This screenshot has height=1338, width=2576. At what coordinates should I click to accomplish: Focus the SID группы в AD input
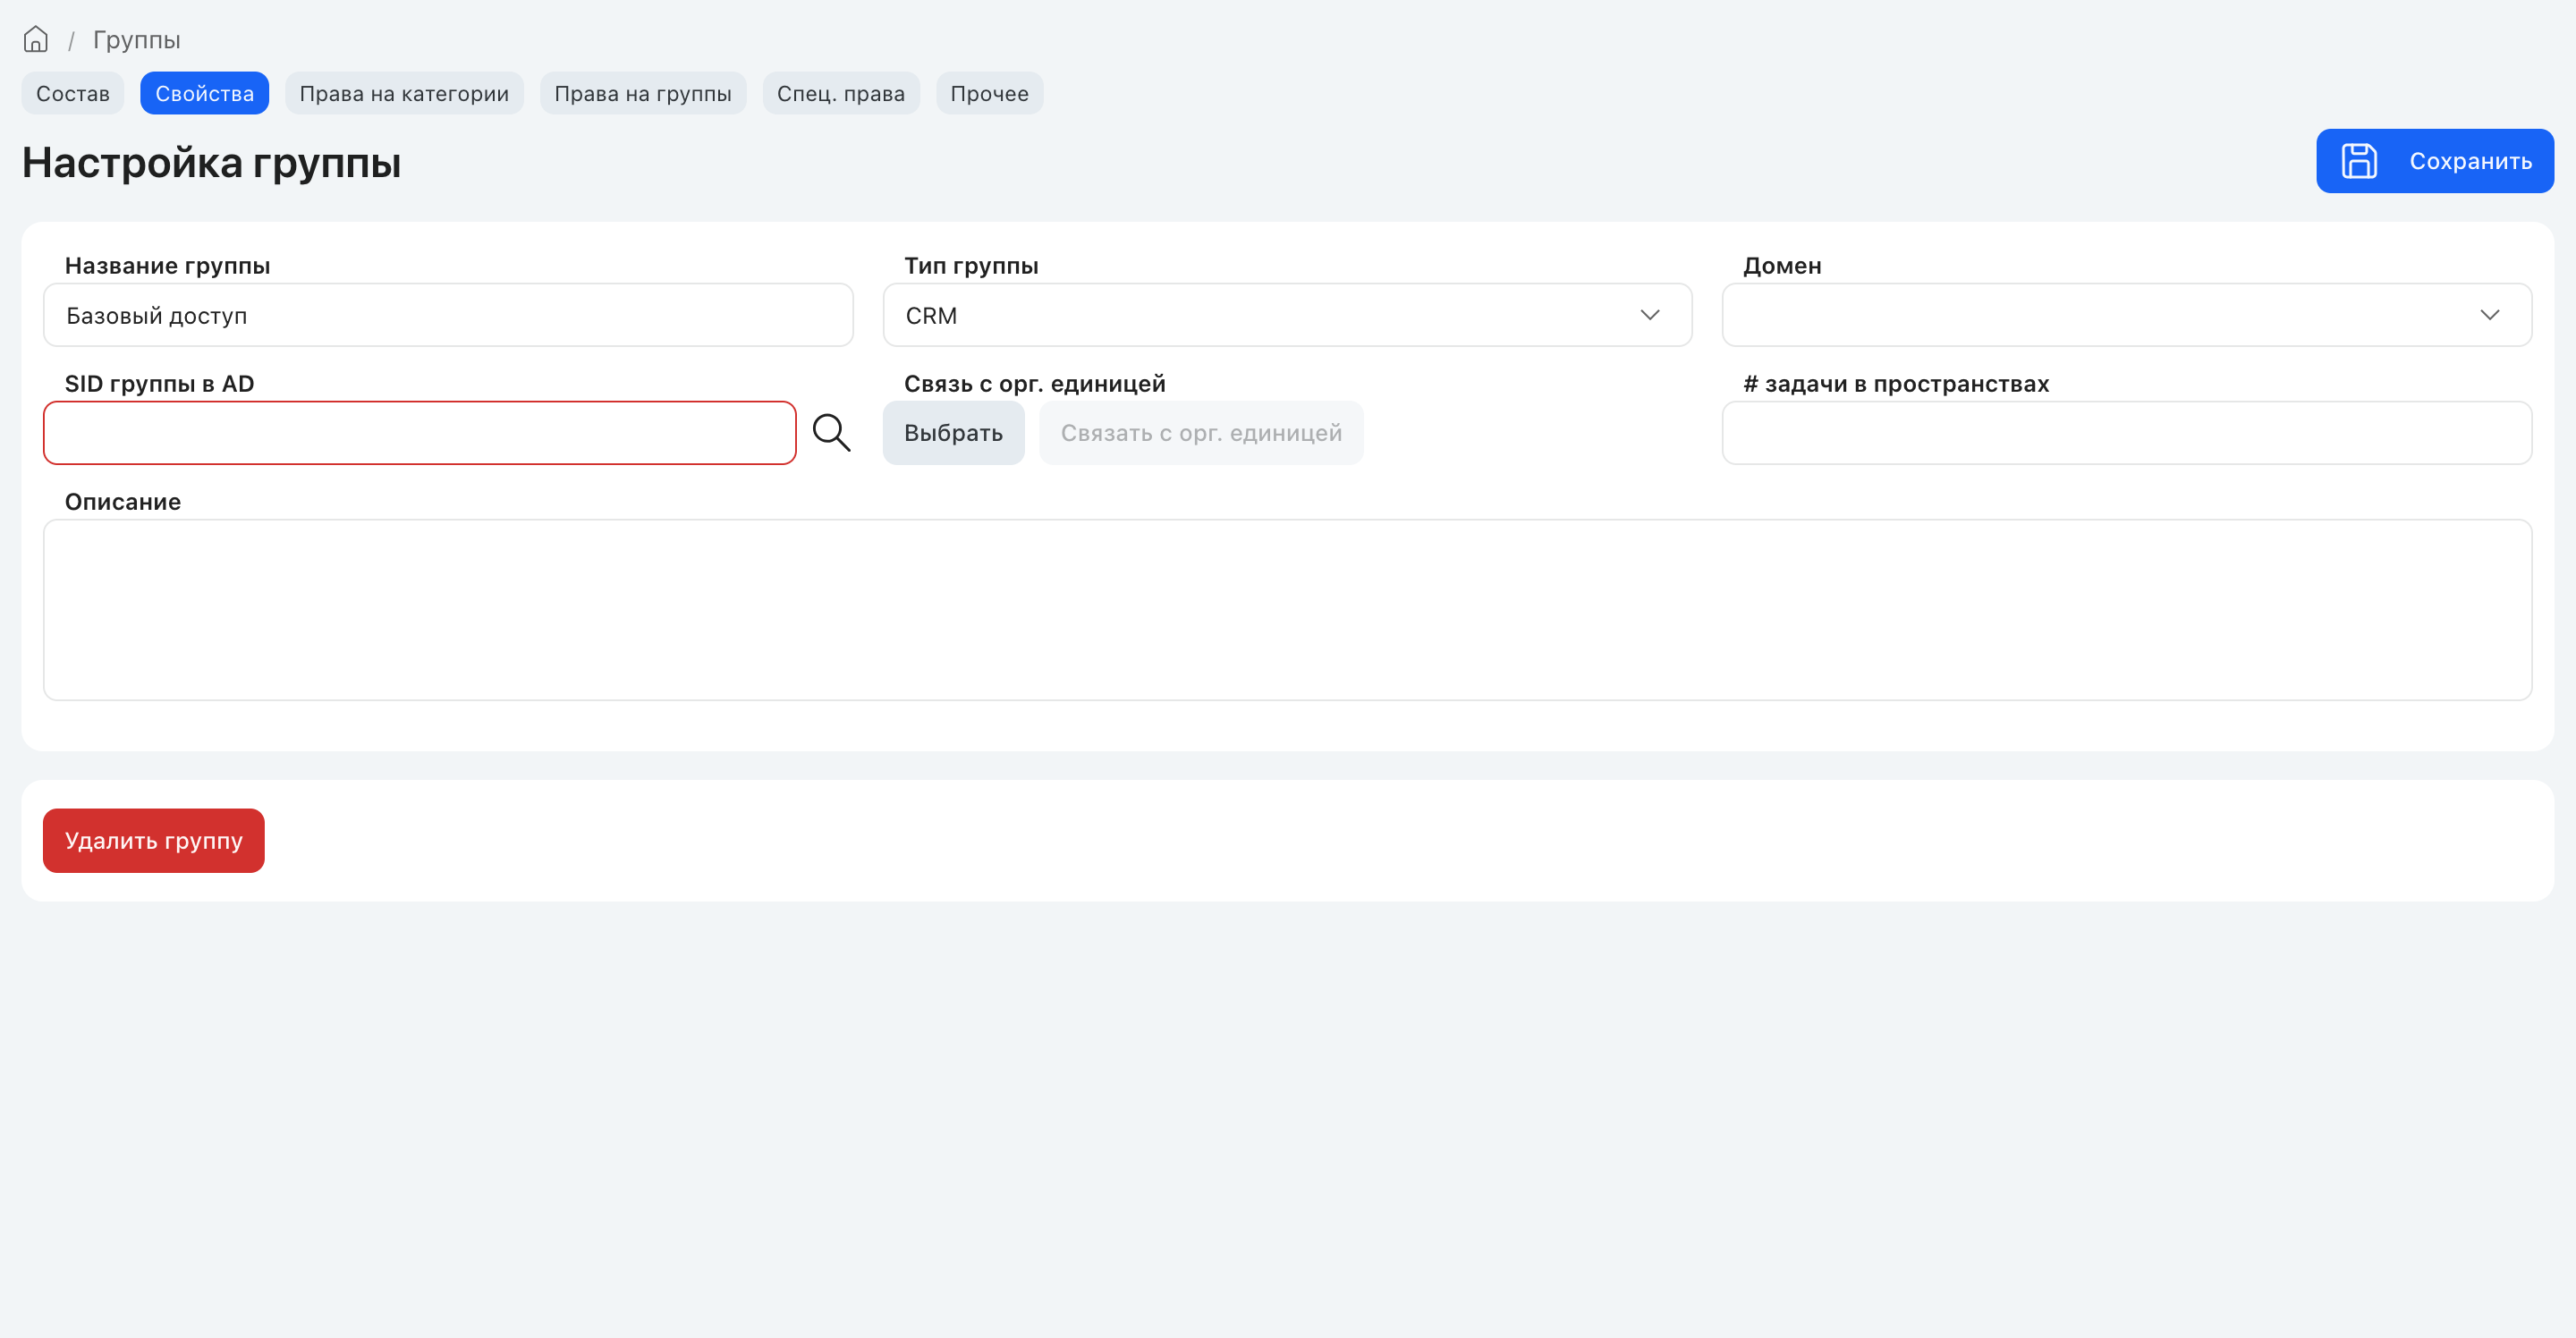[420, 433]
